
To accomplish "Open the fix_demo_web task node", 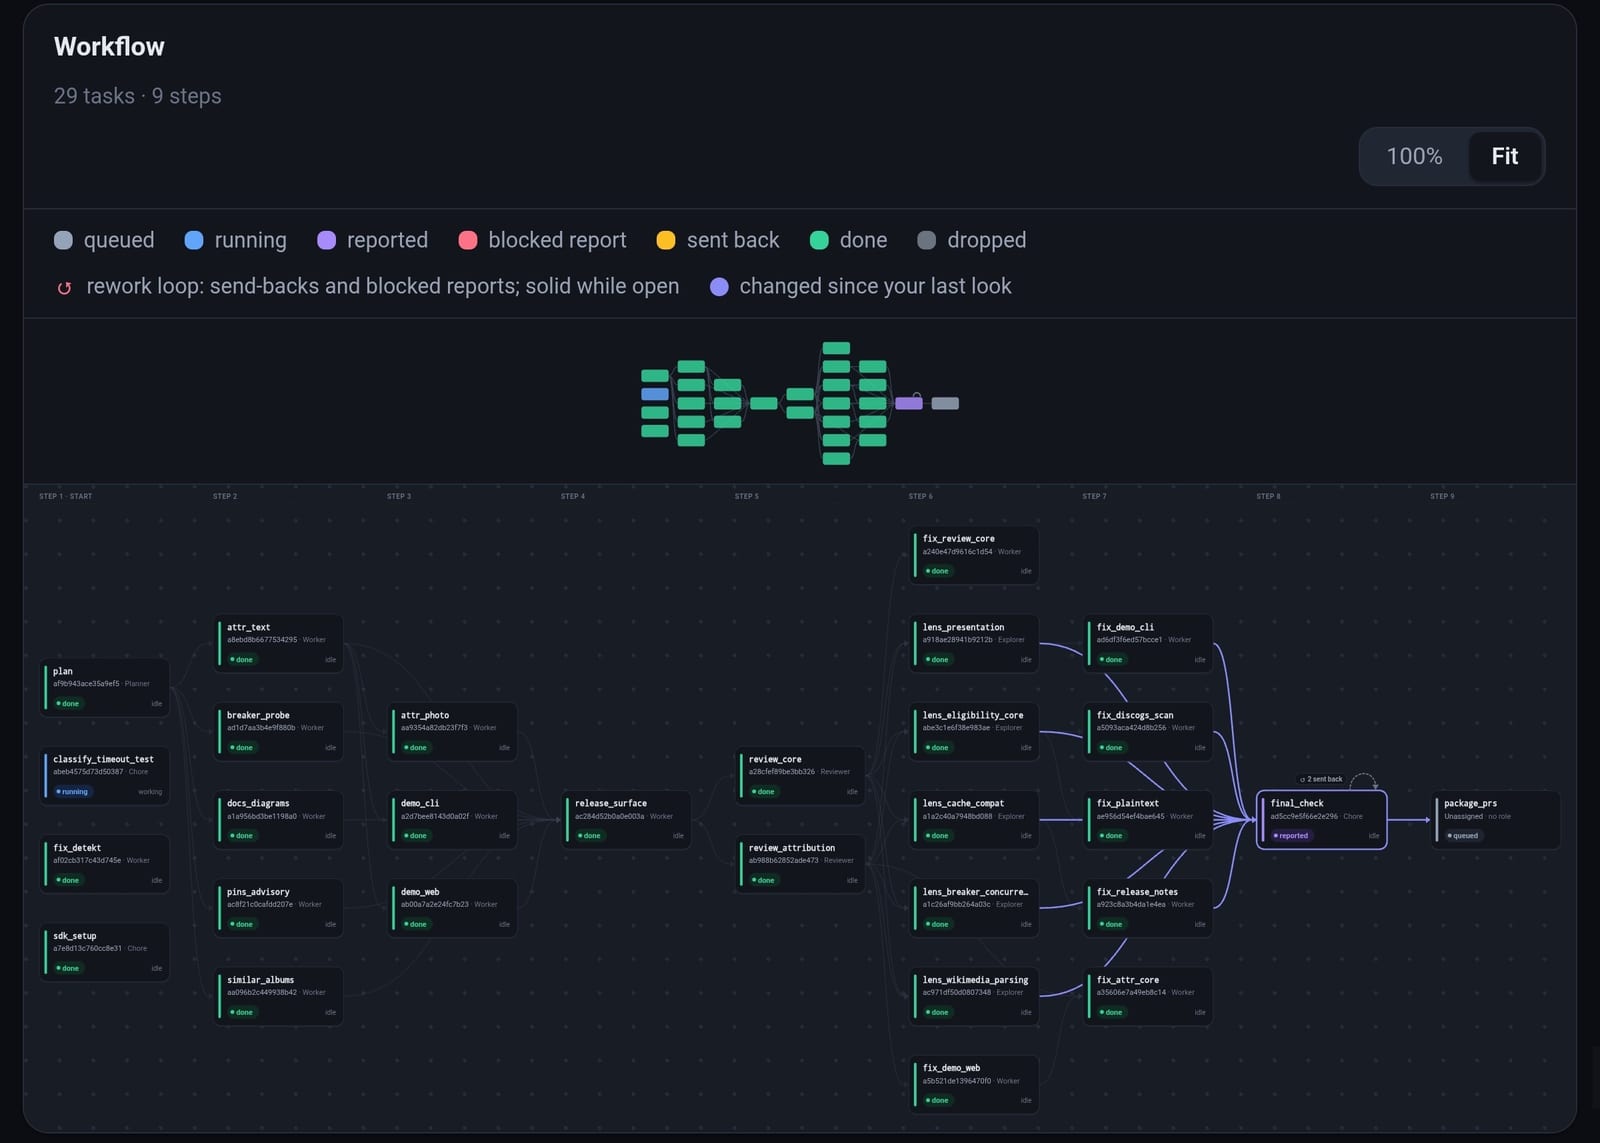I will 975,1084.
